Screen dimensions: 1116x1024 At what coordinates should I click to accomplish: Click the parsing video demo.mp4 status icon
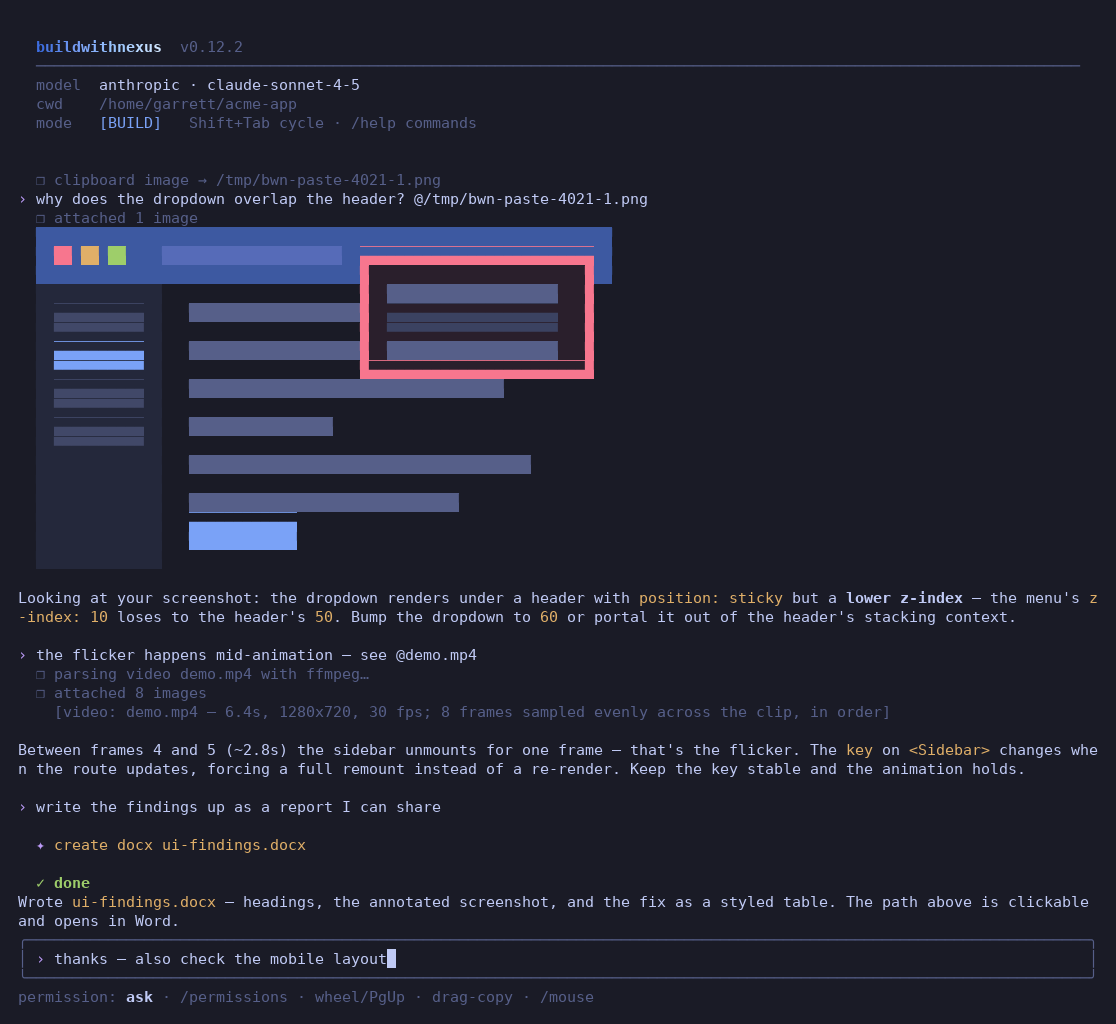point(41,675)
